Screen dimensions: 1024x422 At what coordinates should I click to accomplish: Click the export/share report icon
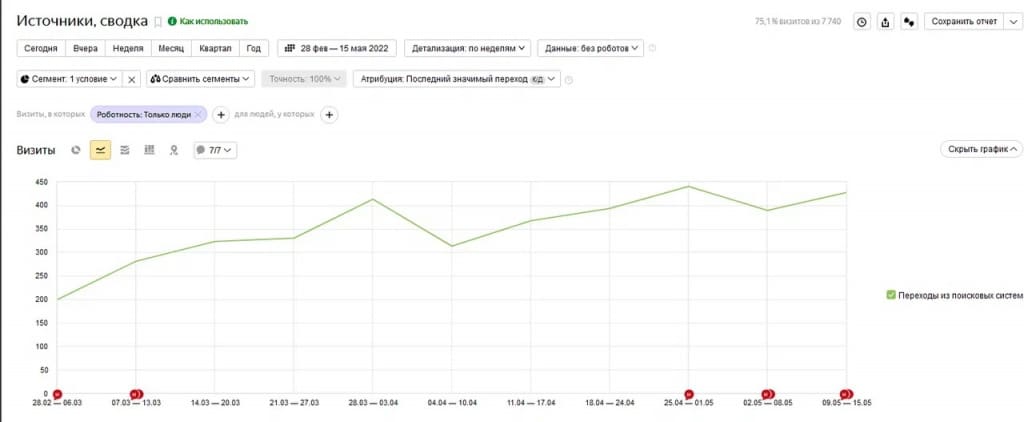885,22
